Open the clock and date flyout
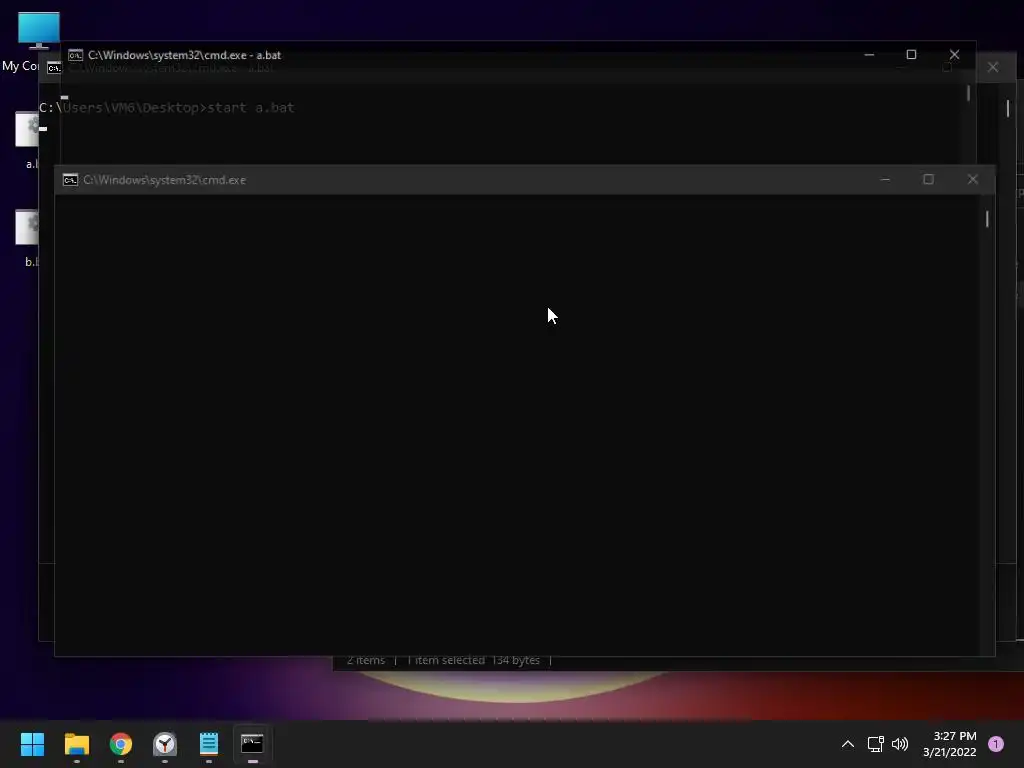The height and width of the screenshot is (768, 1024). (x=950, y=744)
